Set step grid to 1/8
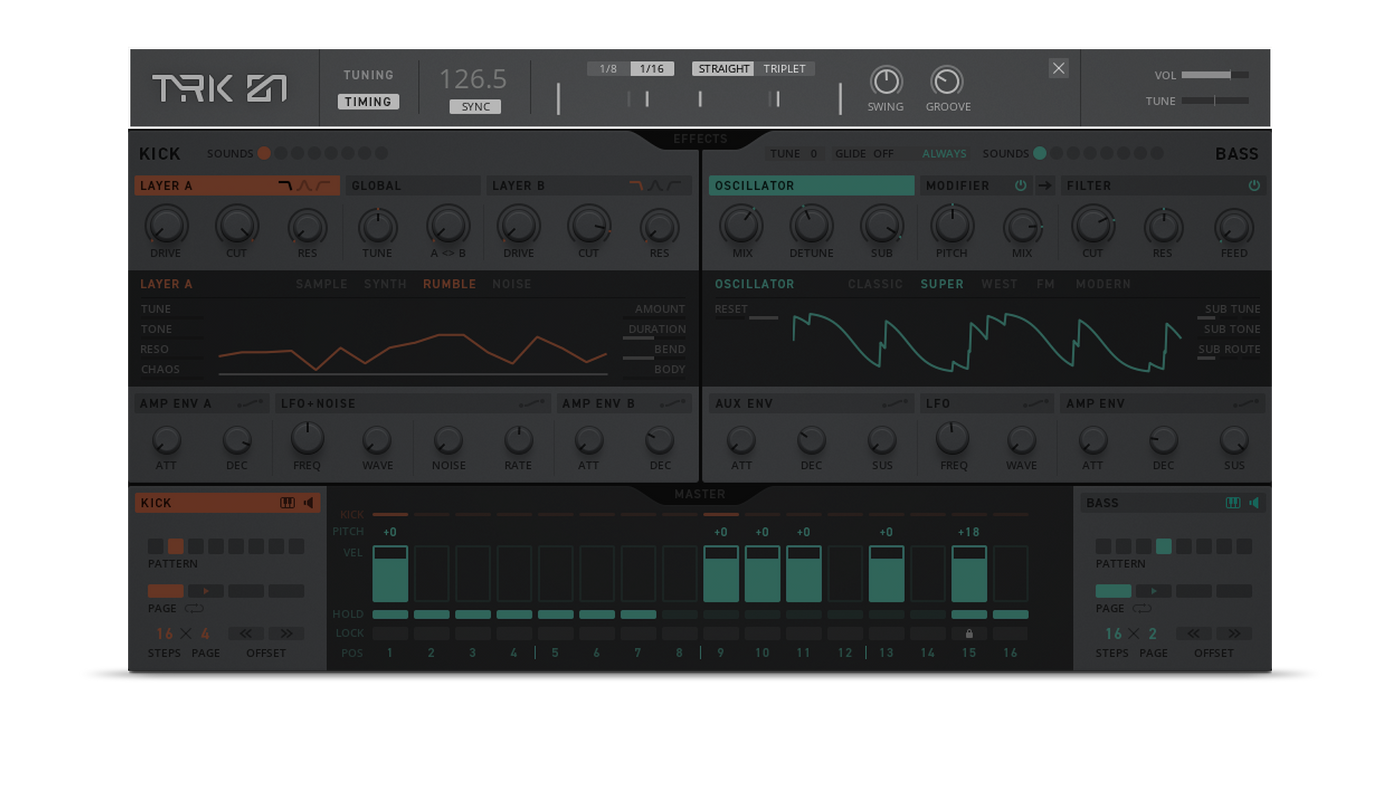The height and width of the screenshot is (804, 1400). click(x=608, y=69)
